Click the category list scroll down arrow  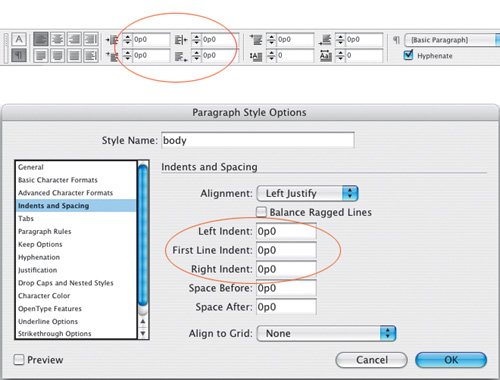[143, 333]
